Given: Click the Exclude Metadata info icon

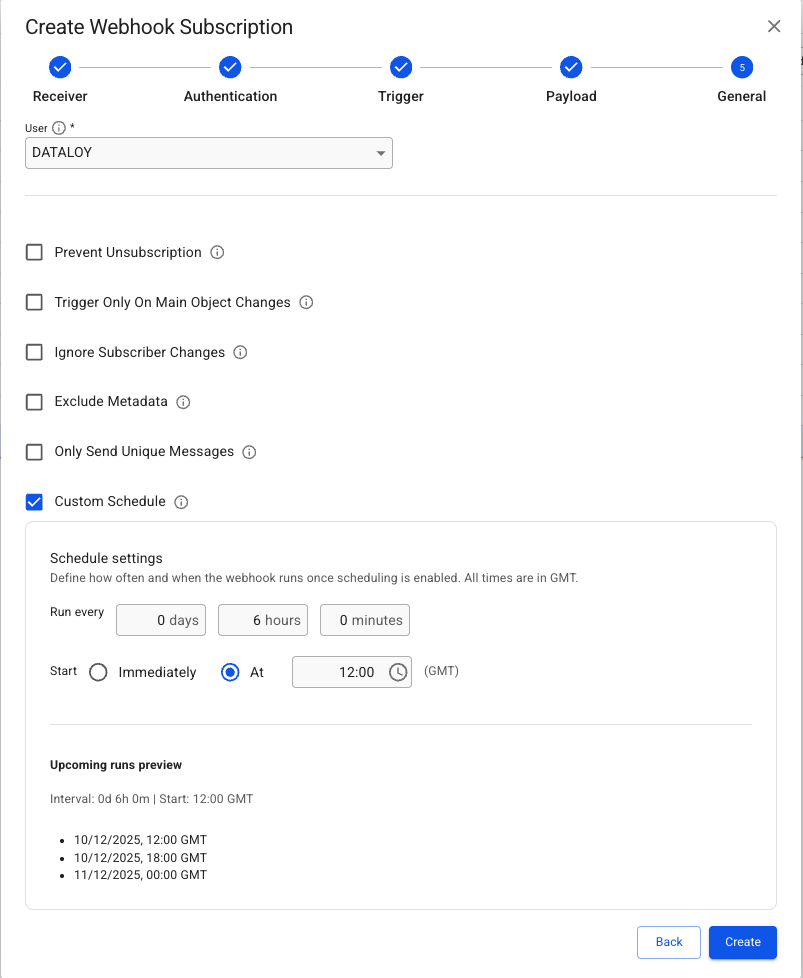Looking at the screenshot, I should [183, 402].
